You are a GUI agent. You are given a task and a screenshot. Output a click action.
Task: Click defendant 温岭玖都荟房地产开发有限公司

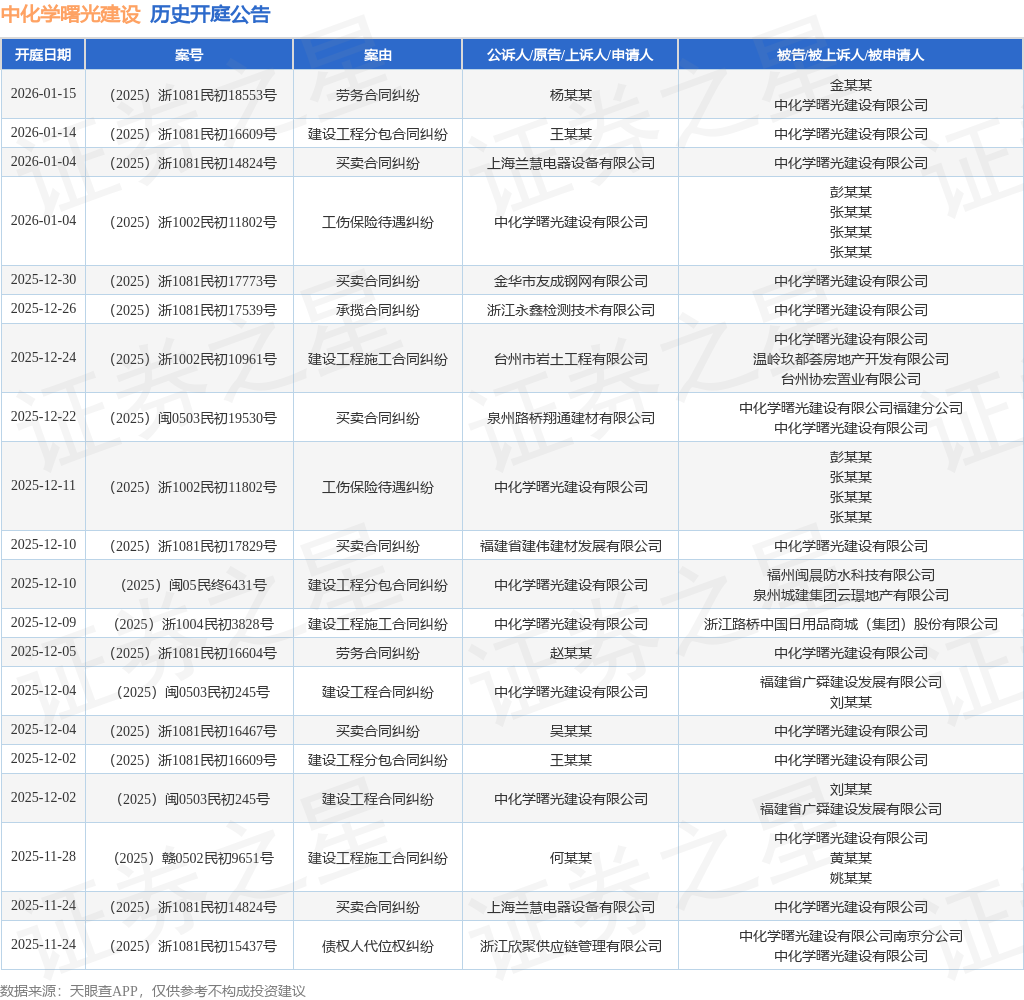click(851, 359)
